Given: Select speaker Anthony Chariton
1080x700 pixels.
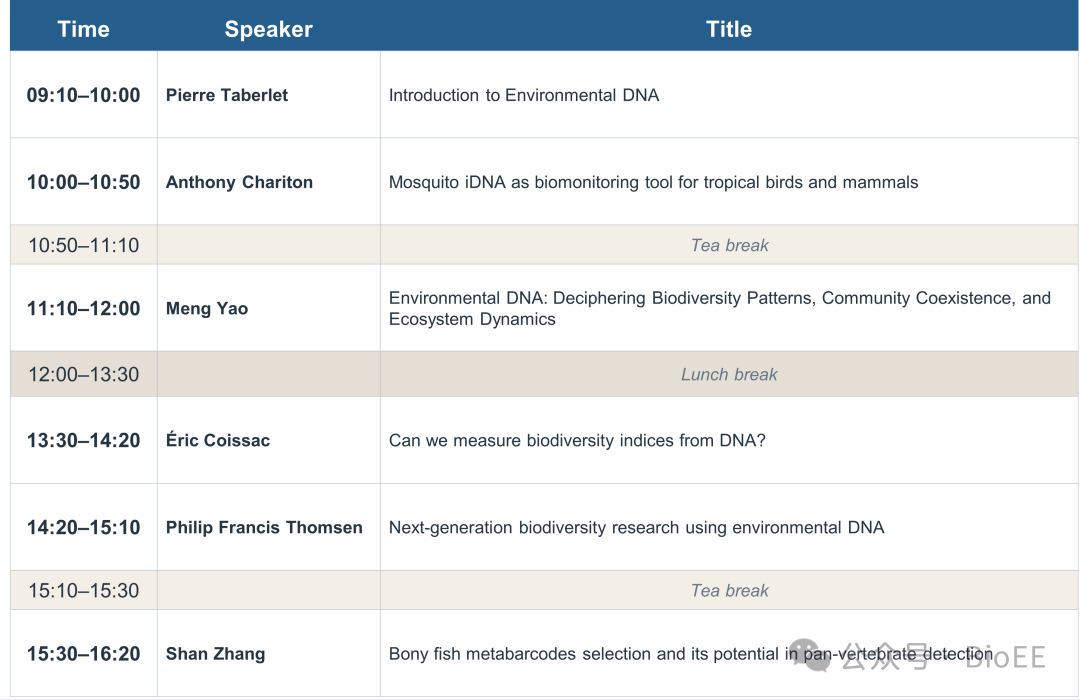Looking at the screenshot, I should 239,182.
